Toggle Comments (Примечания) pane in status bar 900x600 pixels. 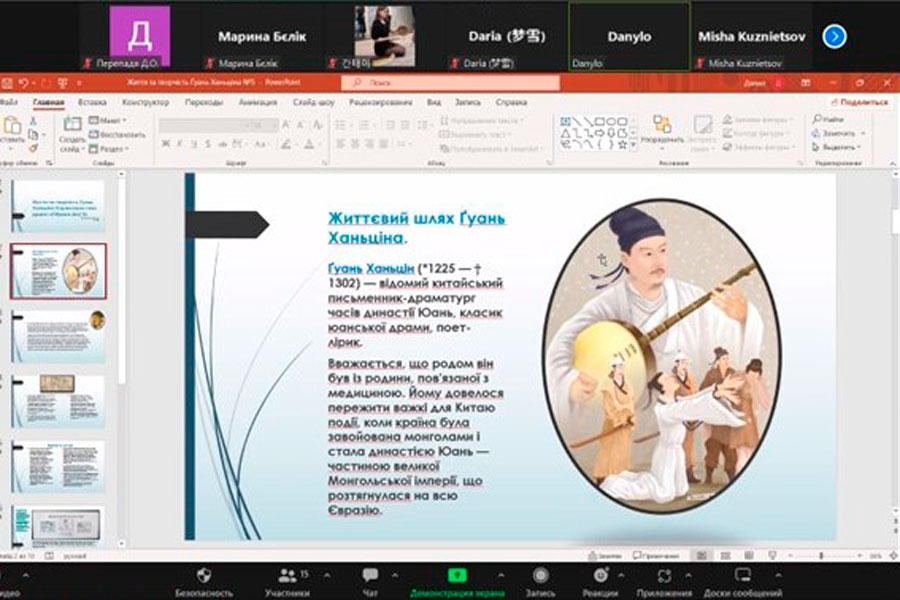click(657, 555)
